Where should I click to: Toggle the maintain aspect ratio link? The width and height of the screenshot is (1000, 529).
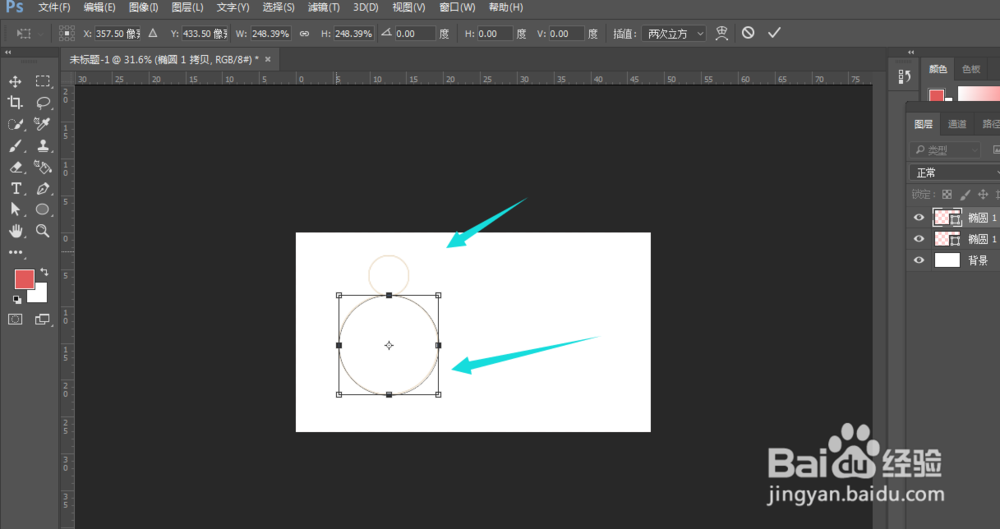point(304,33)
